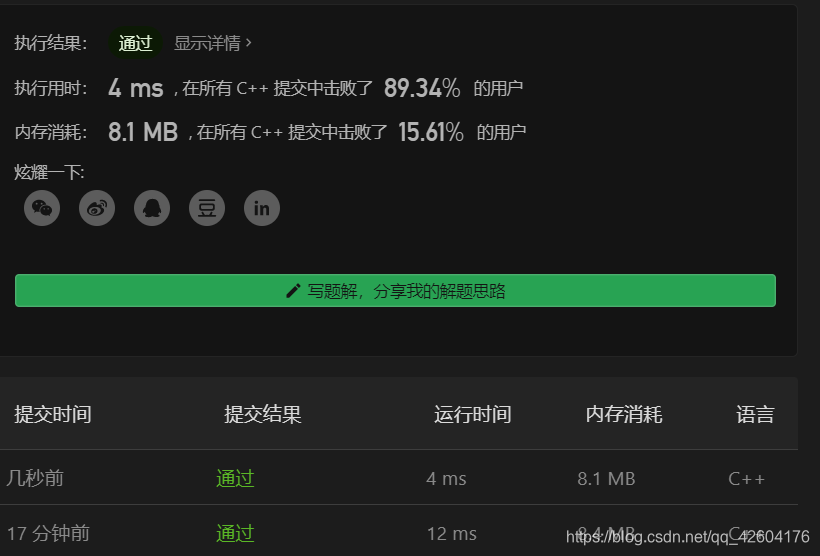Click the 通过 status badge at top
This screenshot has height=556, width=820.
135,43
